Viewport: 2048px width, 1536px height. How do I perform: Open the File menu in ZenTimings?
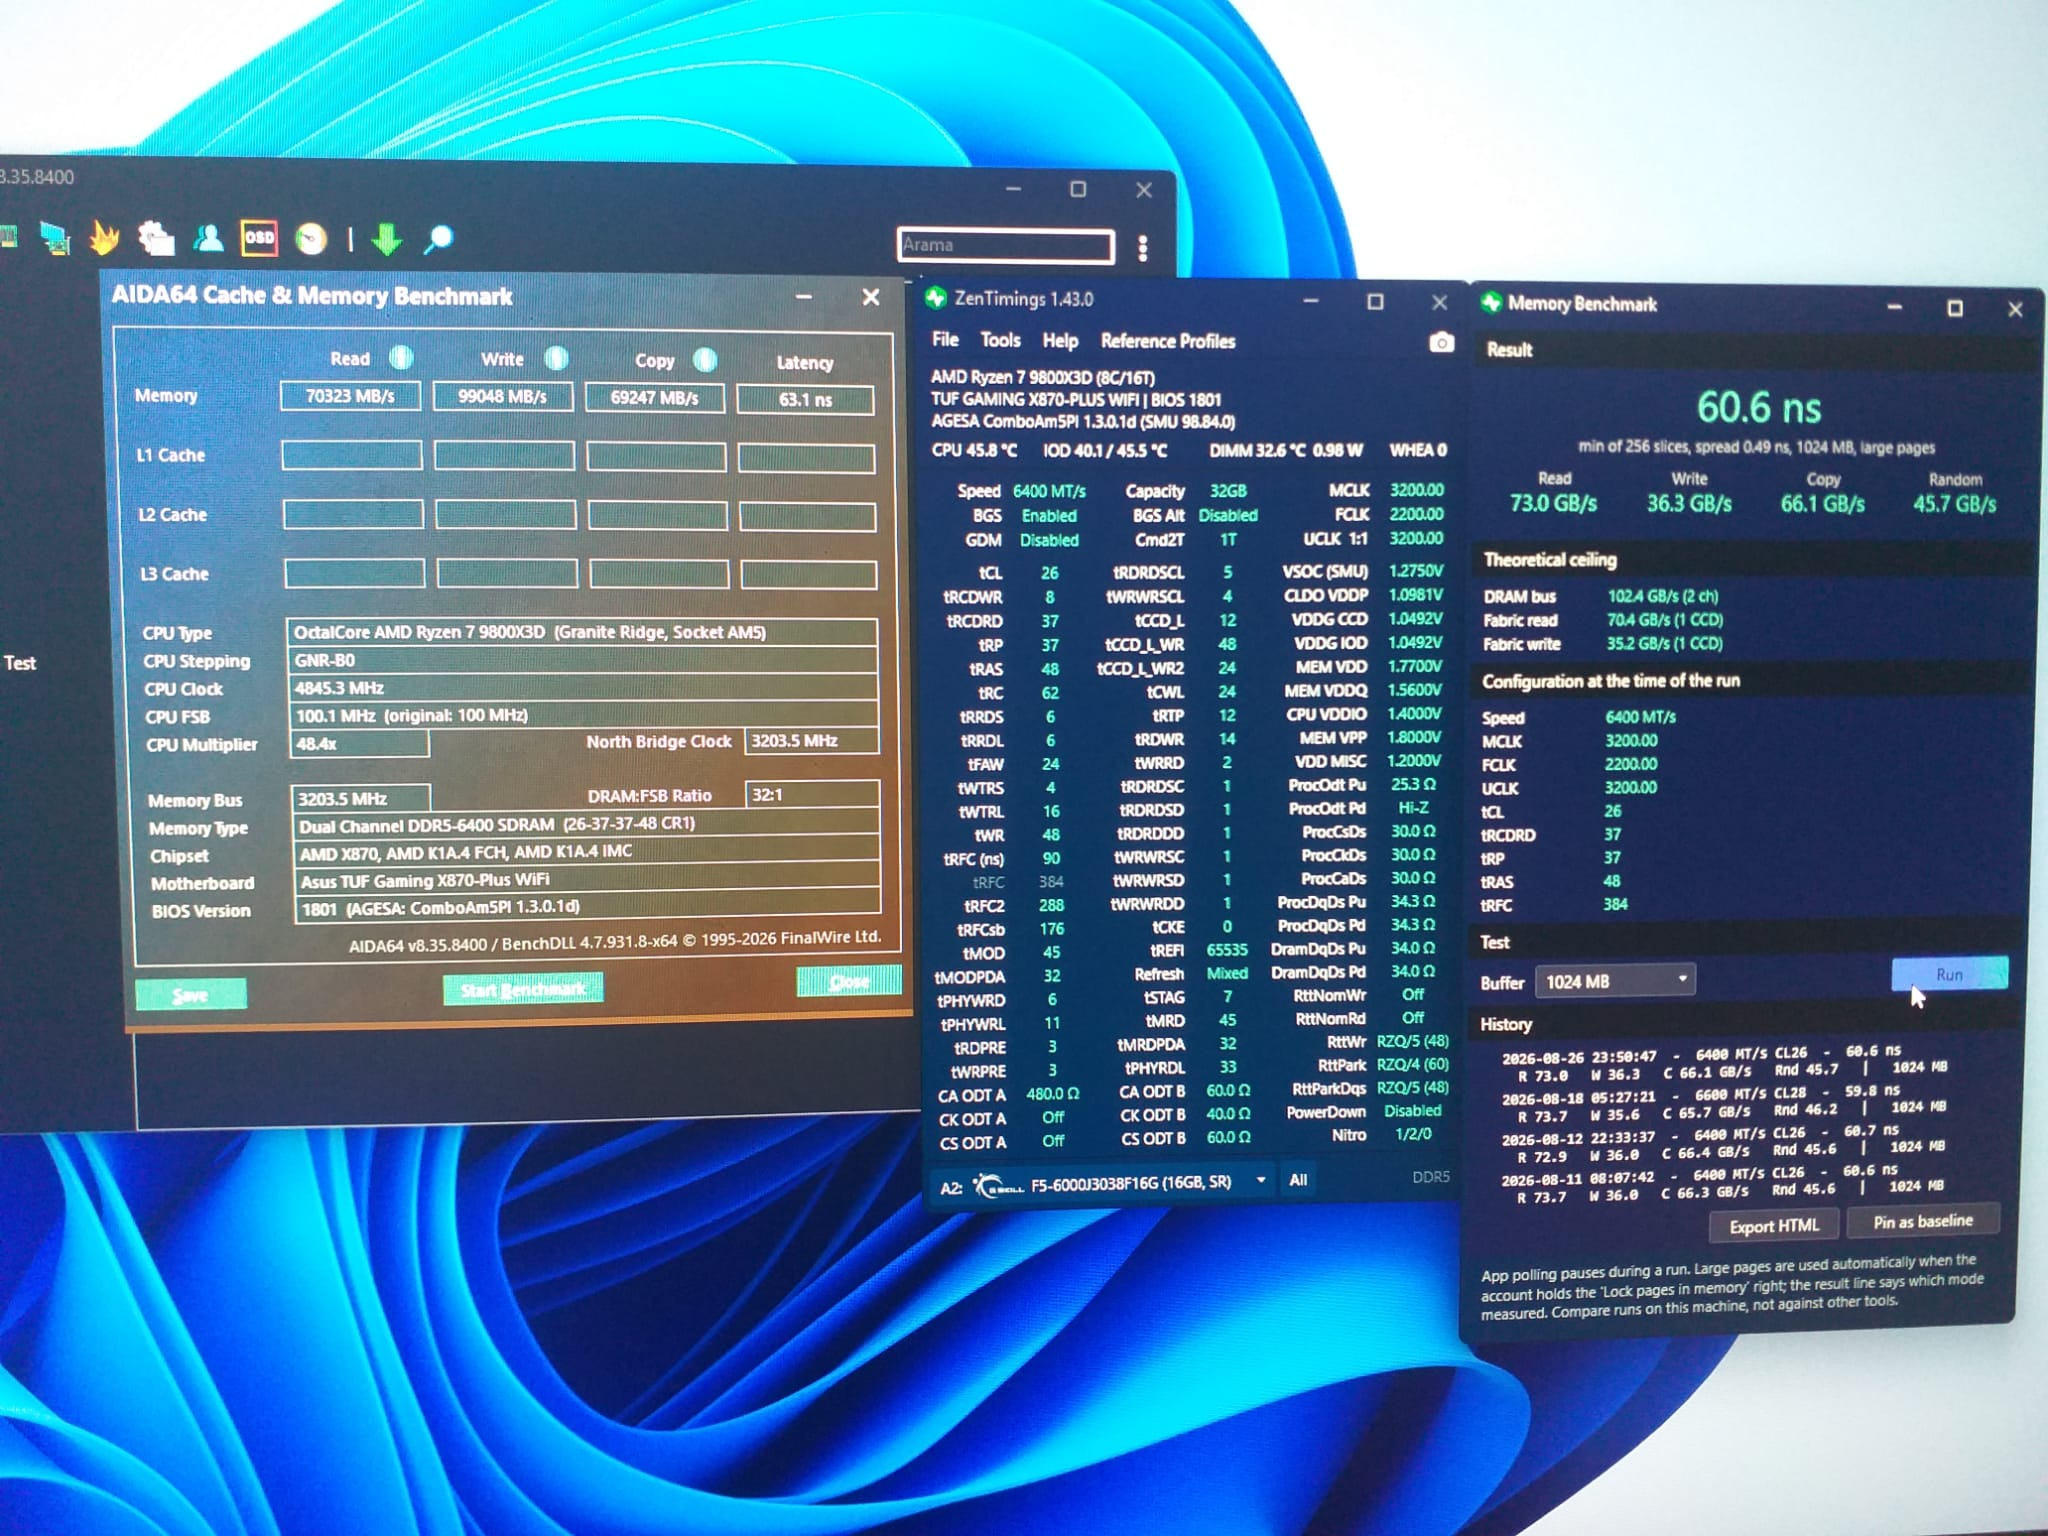945,340
